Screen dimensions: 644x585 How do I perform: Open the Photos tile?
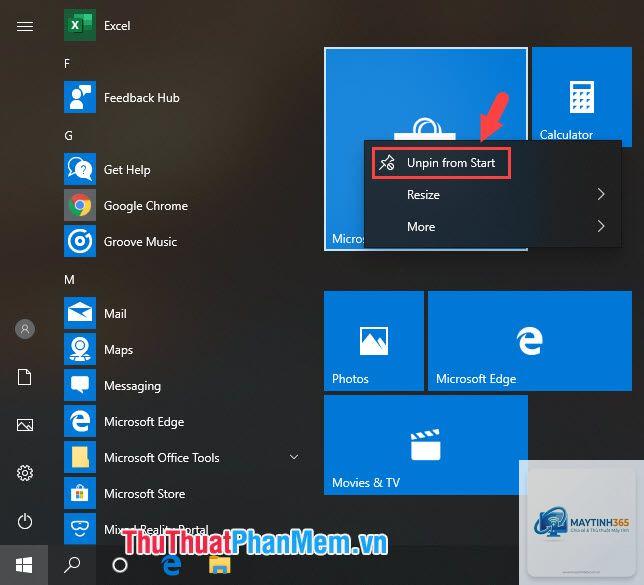(x=374, y=341)
